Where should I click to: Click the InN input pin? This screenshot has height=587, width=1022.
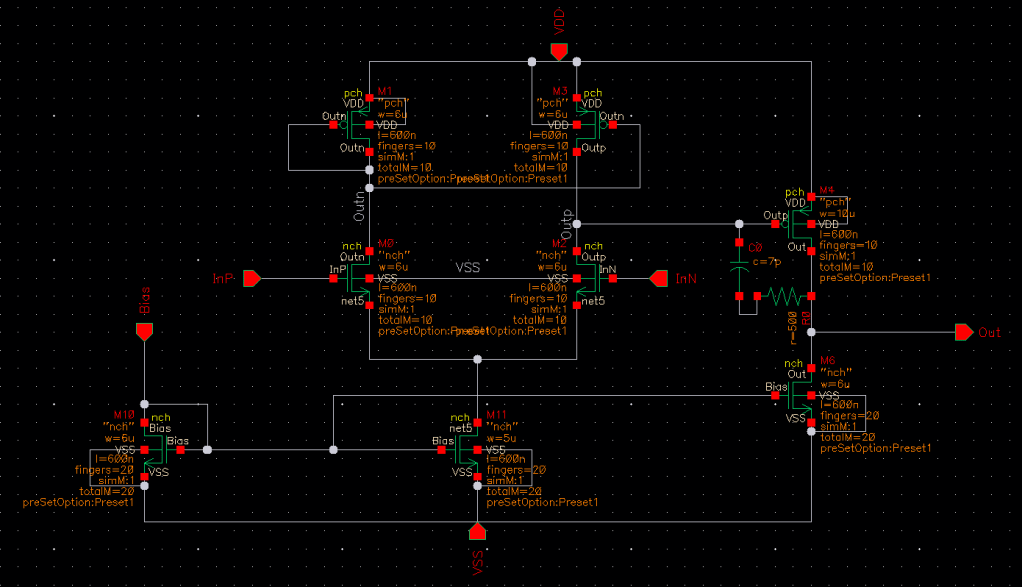[x=657, y=278]
